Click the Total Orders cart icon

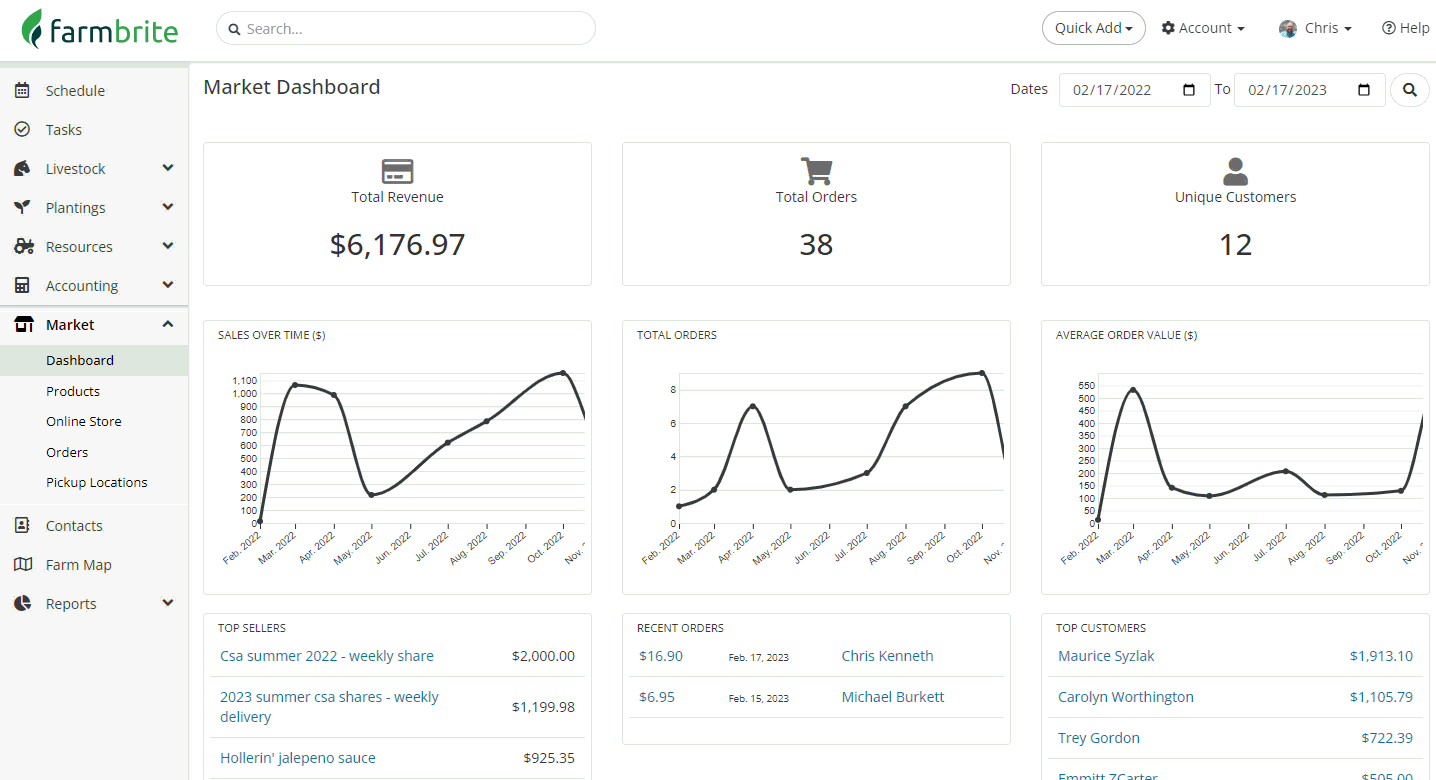(816, 171)
